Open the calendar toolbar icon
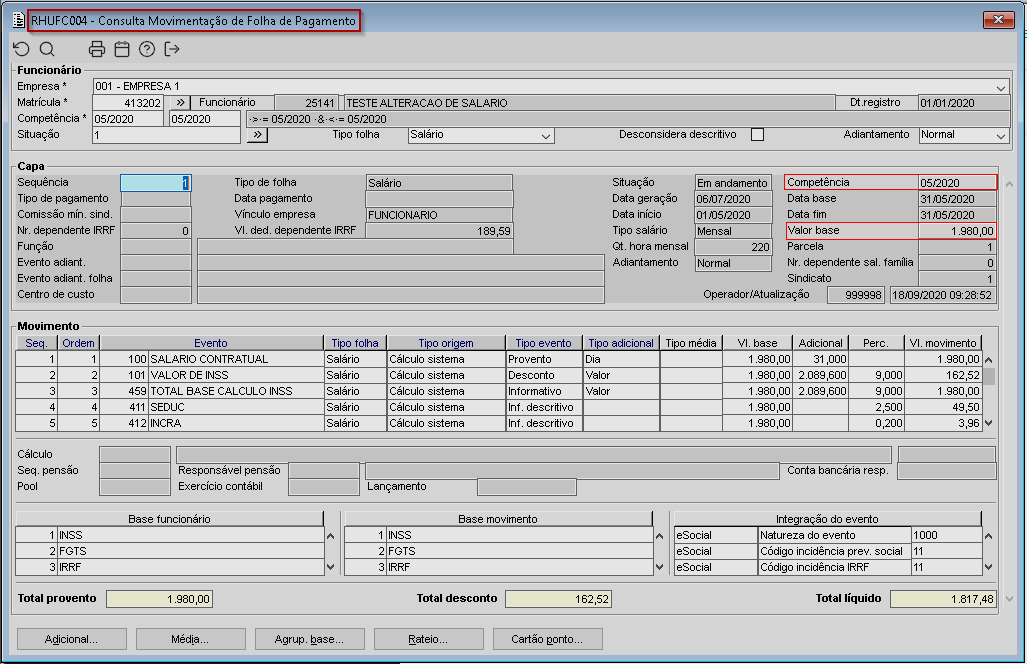Image resolution: width=1027 pixels, height=664 pixels. (x=122, y=49)
